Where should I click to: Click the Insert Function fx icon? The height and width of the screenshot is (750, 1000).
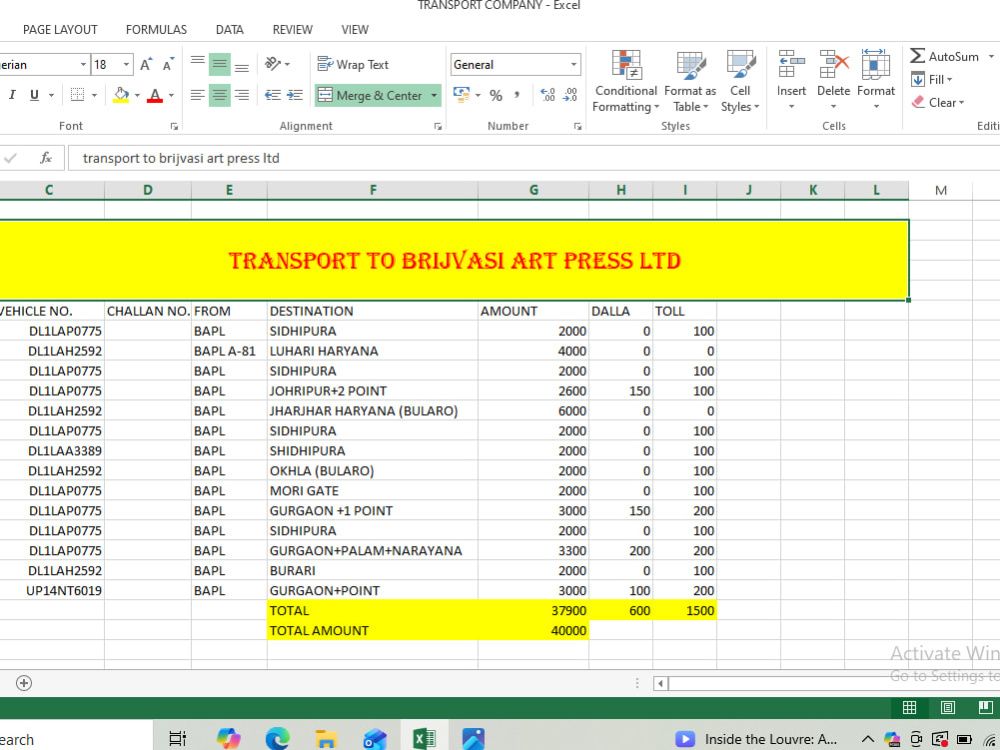[x=45, y=158]
